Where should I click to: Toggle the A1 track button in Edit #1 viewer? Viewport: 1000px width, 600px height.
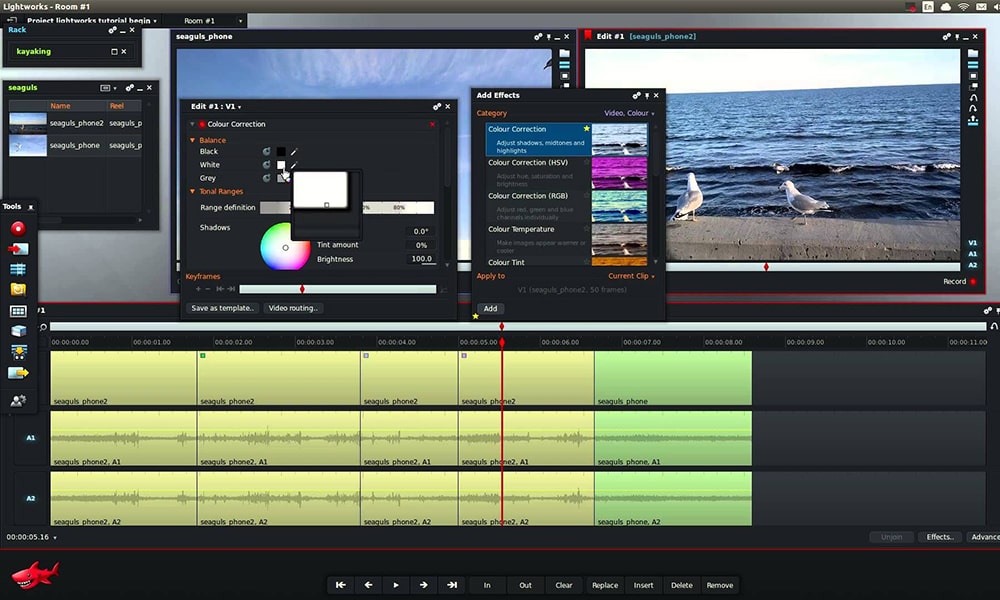(973, 254)
